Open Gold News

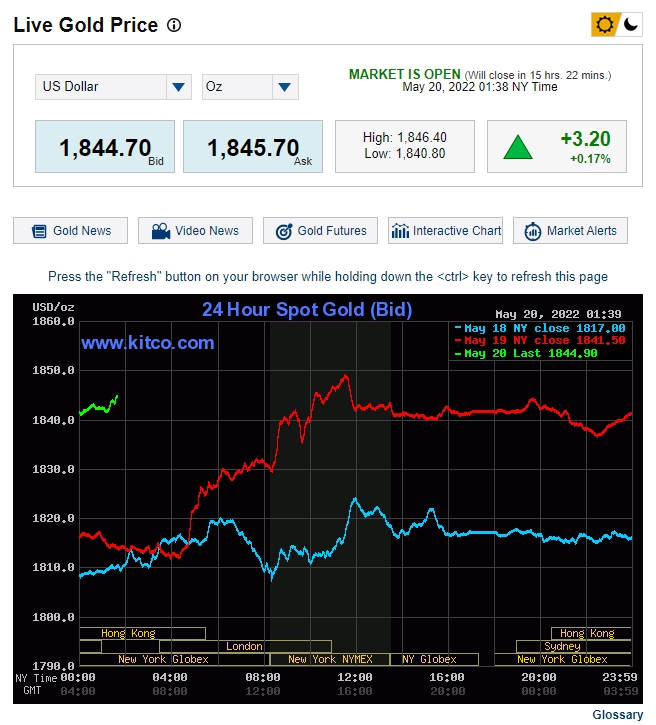[70, 230]
